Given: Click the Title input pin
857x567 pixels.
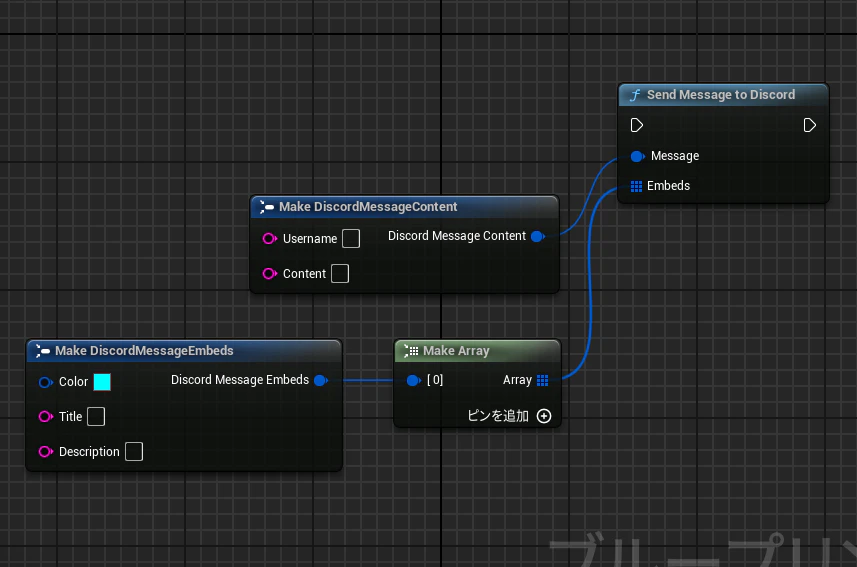Looking at the screenshot, I should pos(45,417).
